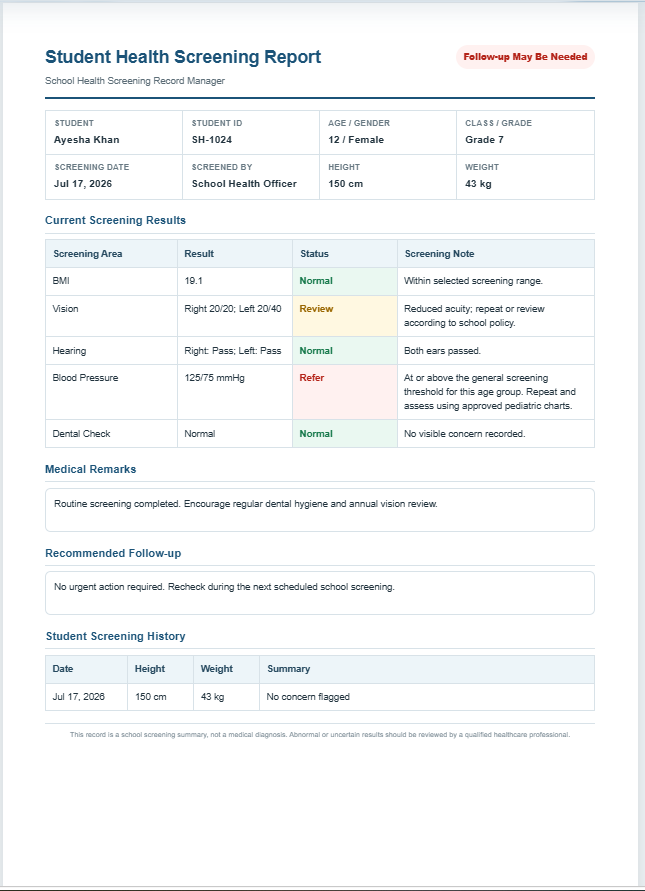Select the report title 'Student Health Screening Report'

[183, 57]
